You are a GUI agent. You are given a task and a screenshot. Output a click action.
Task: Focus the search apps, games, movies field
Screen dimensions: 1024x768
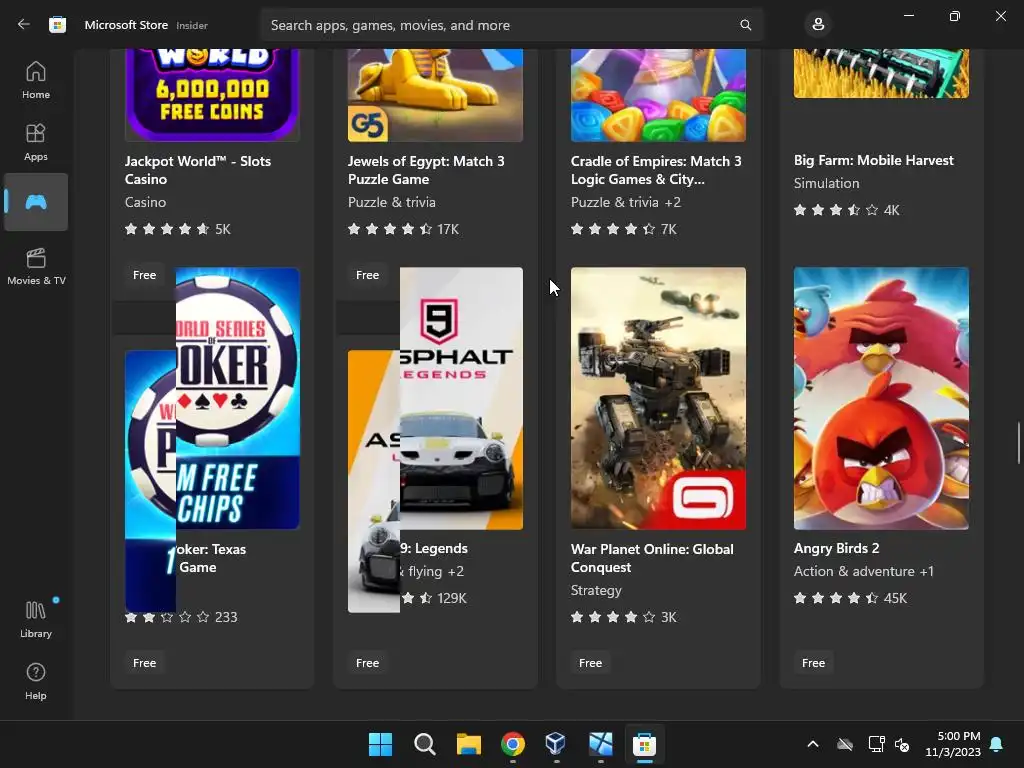511,25
